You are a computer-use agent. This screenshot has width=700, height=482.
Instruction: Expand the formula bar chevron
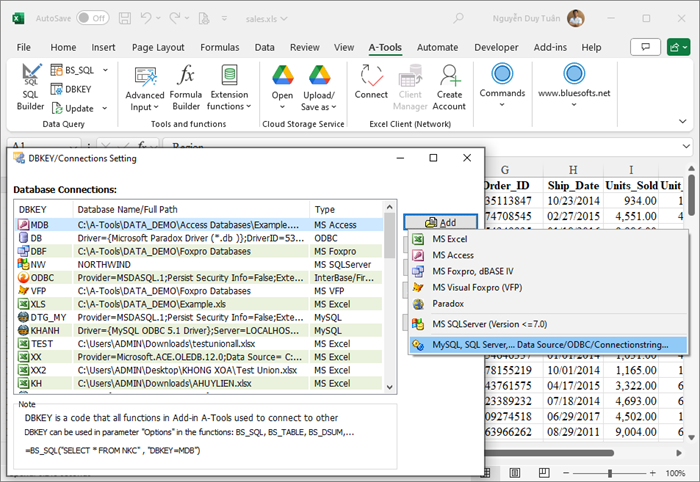point(686,146)
